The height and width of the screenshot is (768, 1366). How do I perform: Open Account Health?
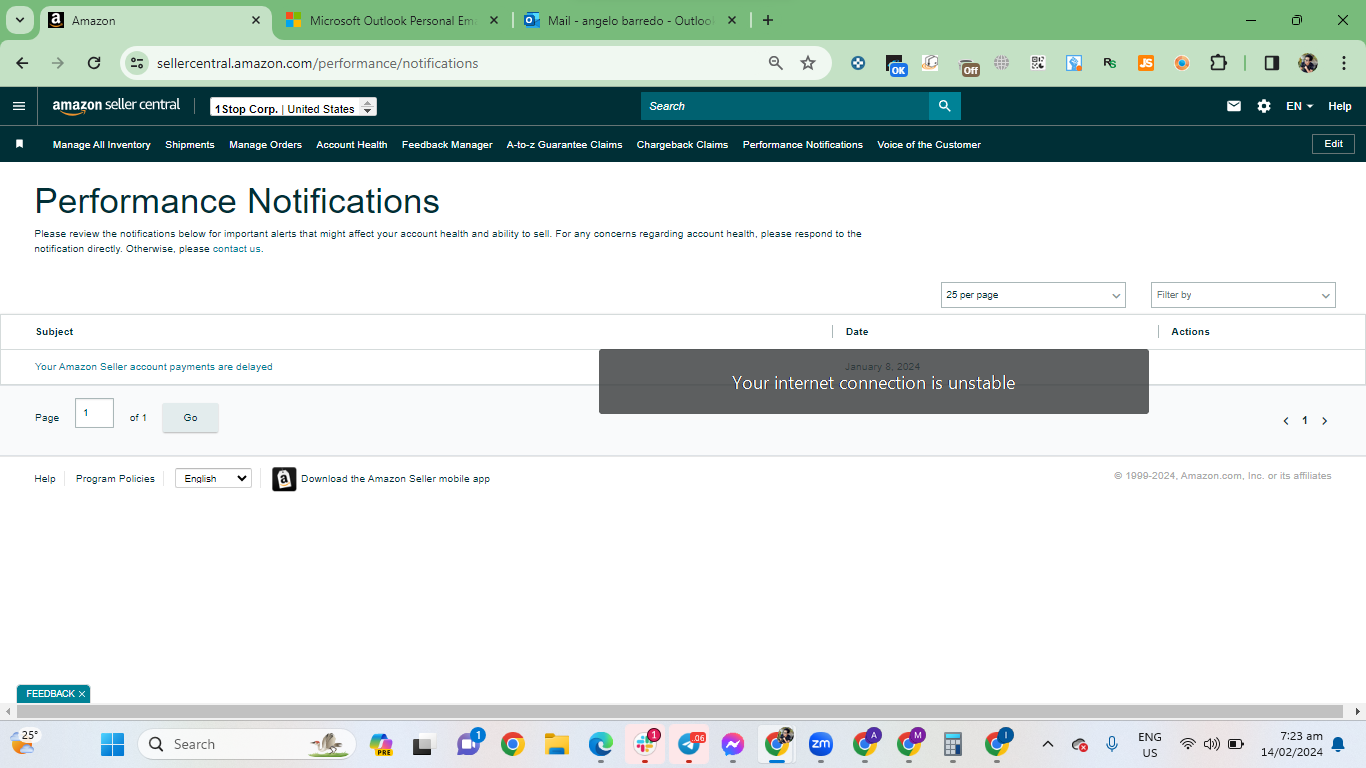[352, 145]
